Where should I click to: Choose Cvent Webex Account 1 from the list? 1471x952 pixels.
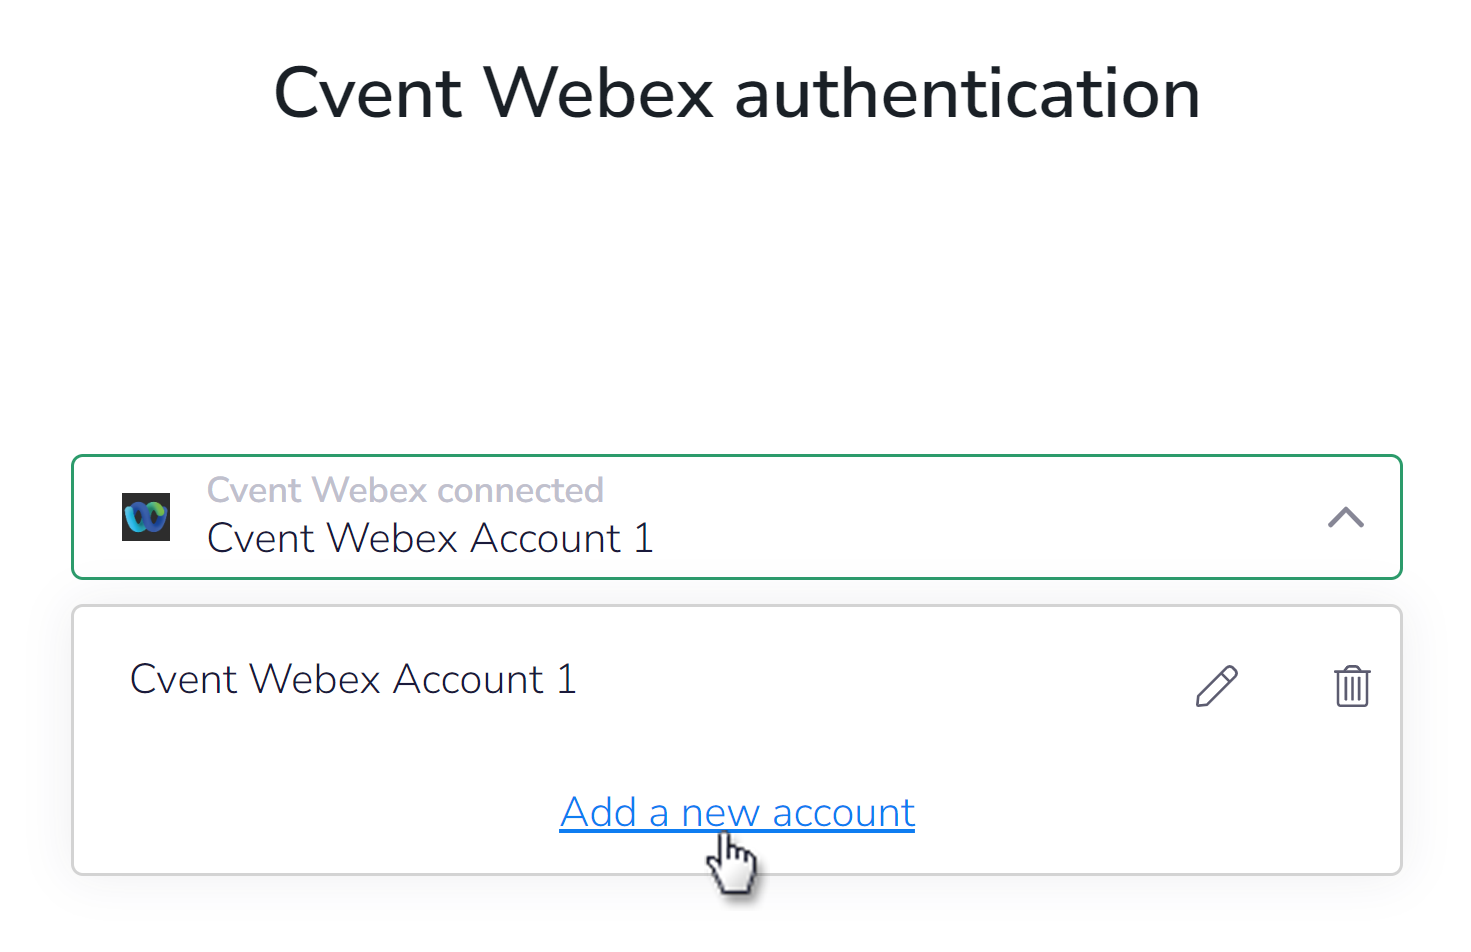coord(353,679)
